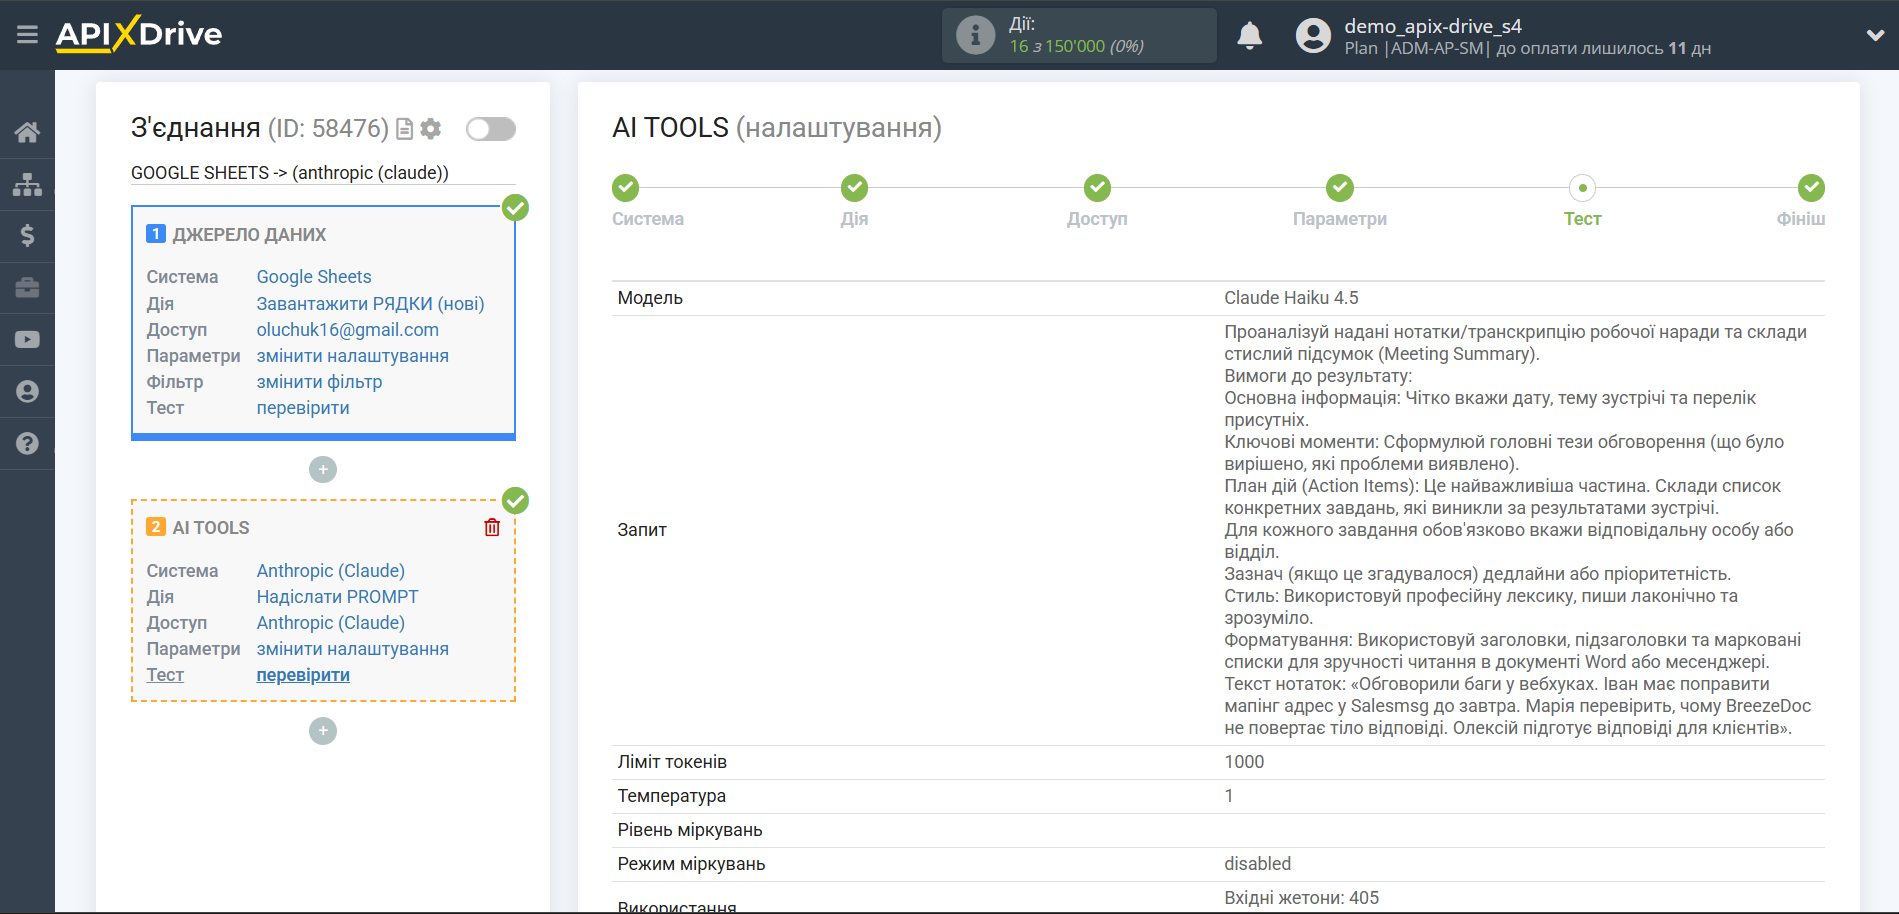Open the YouTube video tutorials icon
Screen dimensions: 1899x914
point(27,340)
